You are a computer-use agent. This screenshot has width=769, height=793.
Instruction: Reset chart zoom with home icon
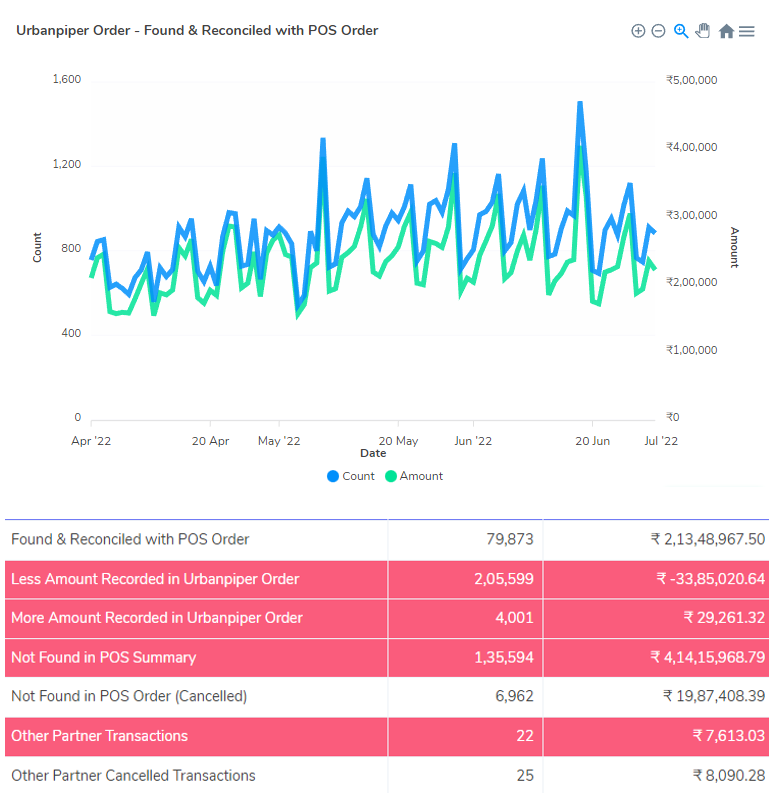pos(727,31)
